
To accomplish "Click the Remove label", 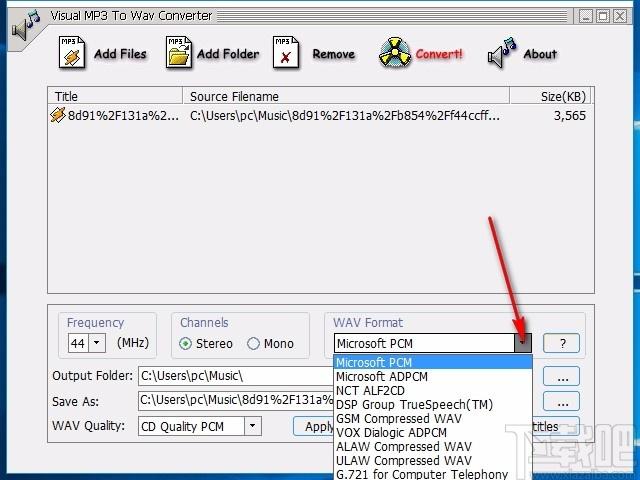I will tap(333, 54).
